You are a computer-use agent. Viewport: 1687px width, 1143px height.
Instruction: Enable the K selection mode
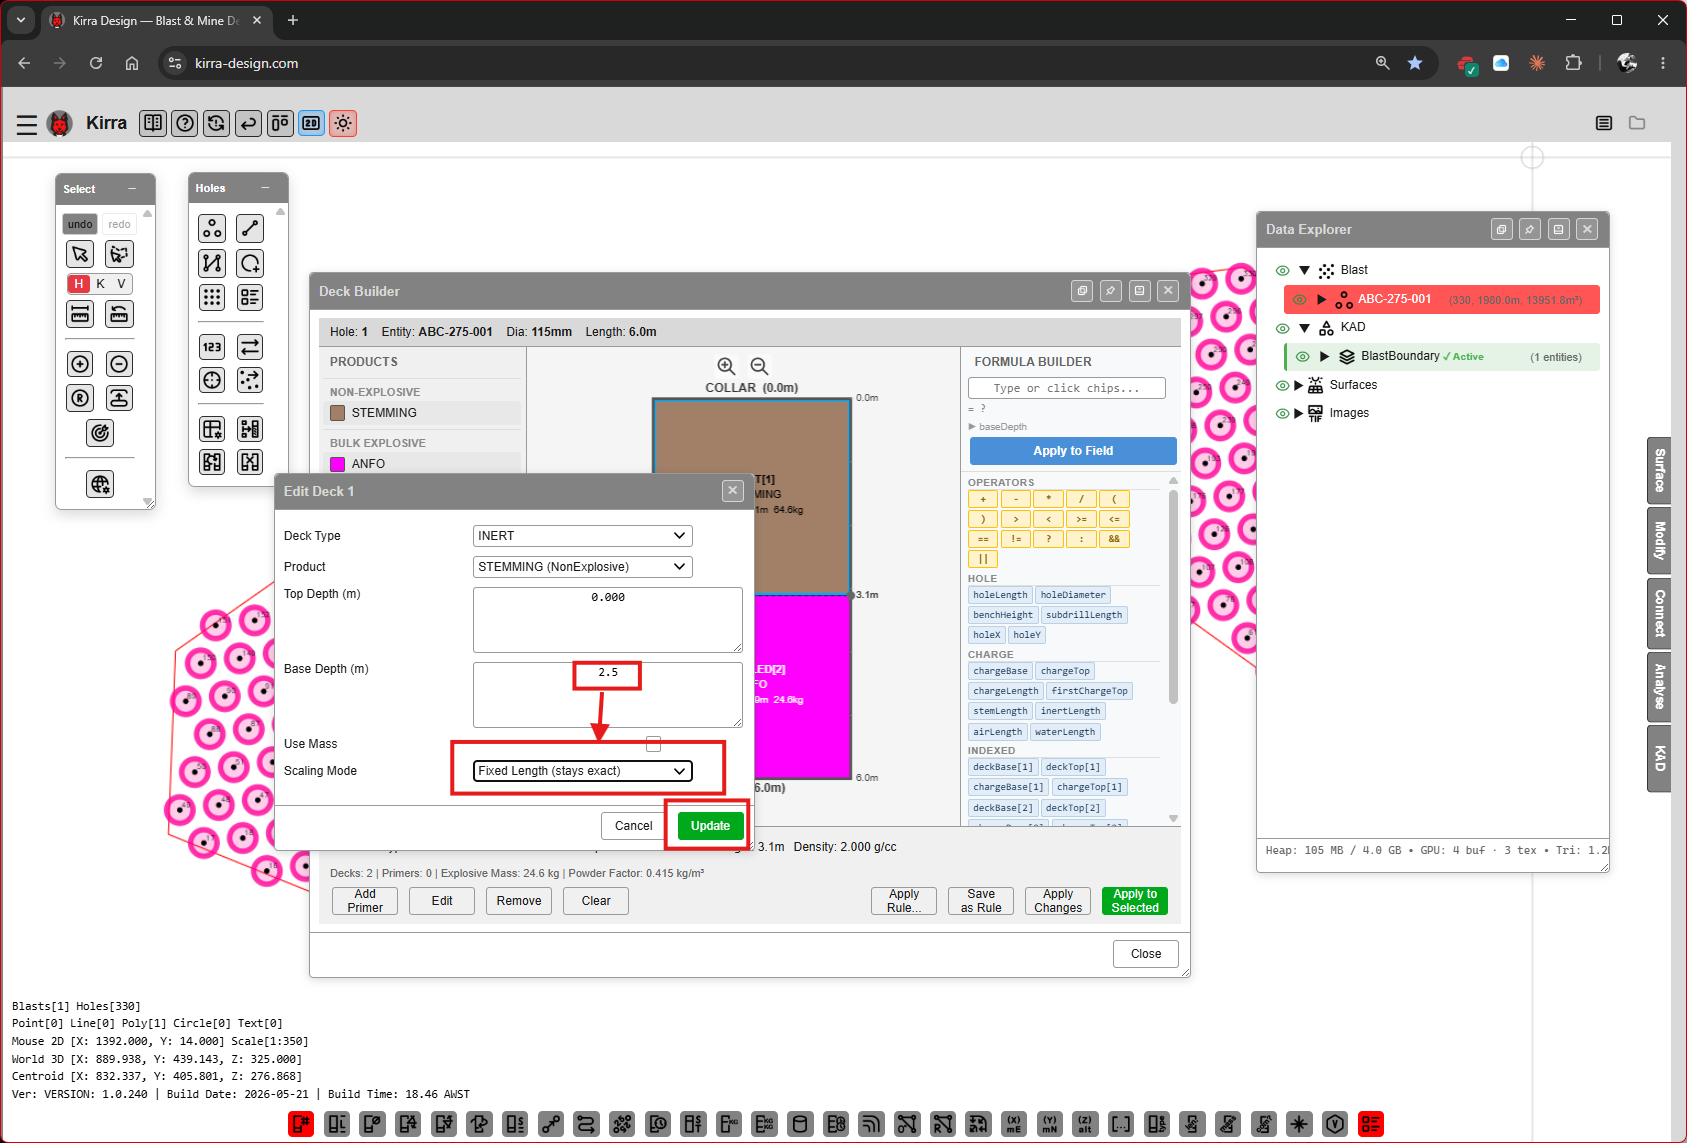[x=101, y=284]
